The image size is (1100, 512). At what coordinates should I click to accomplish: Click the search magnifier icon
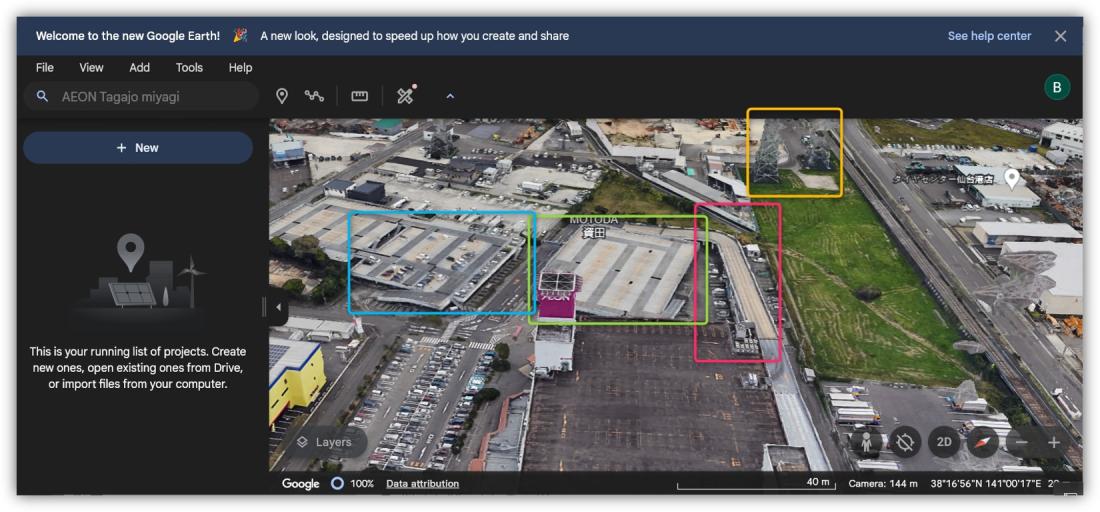(x=42, y=97)
